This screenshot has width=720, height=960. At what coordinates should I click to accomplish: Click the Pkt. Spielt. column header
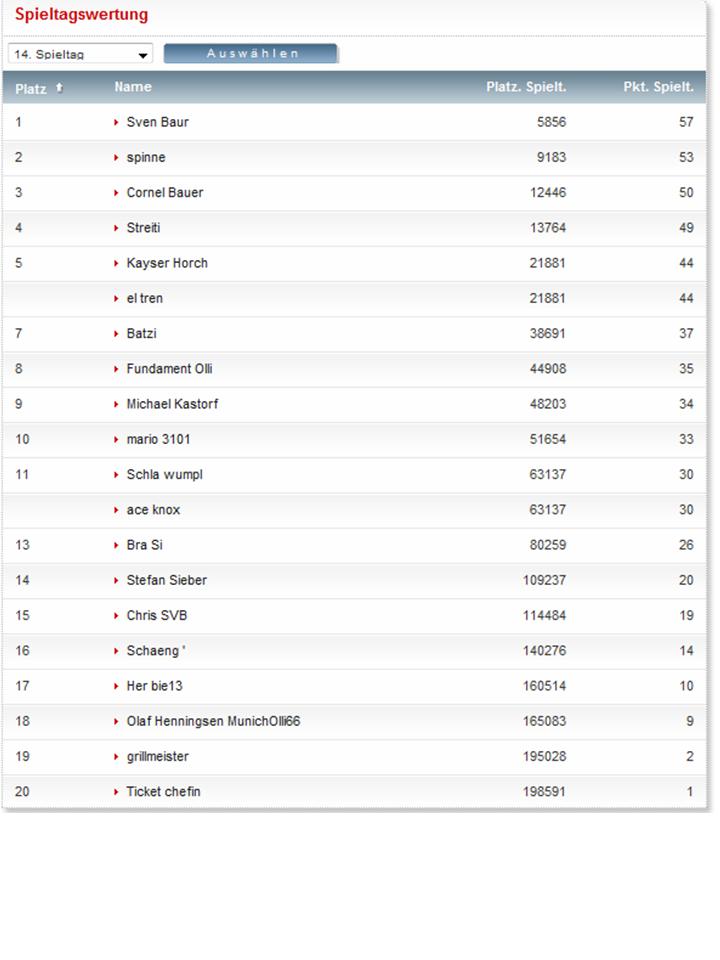[658, 87]
